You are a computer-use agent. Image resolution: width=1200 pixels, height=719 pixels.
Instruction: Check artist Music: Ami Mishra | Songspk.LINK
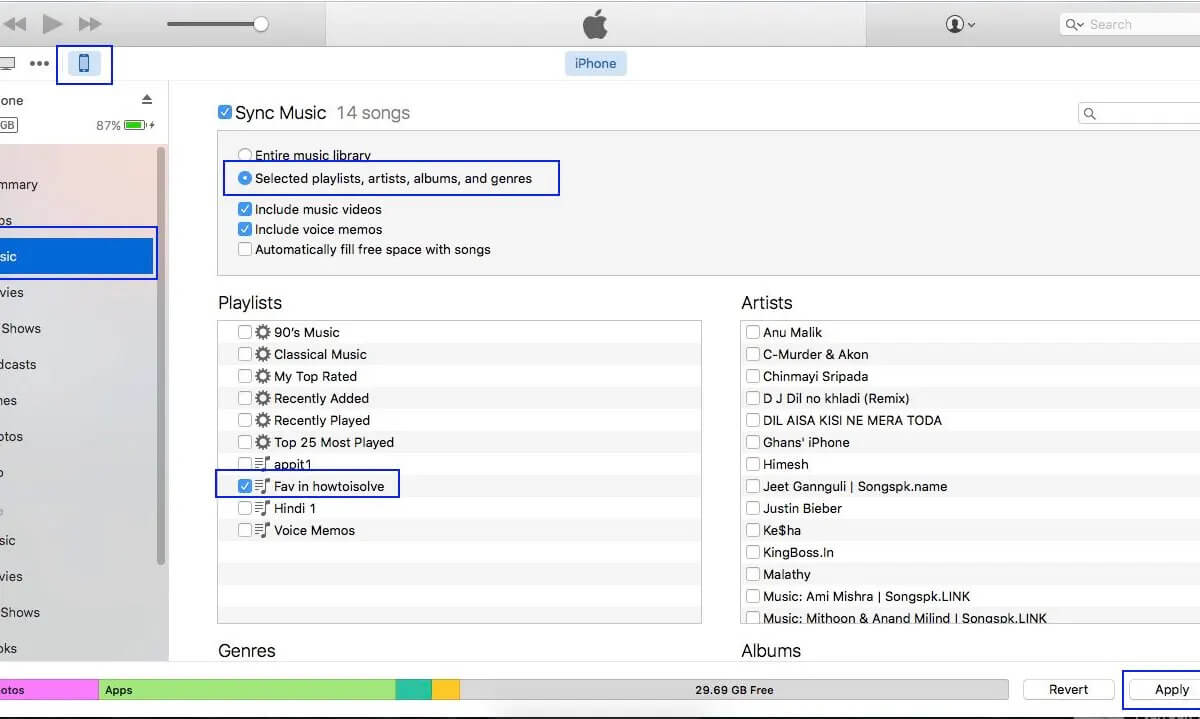(x=753, y=596)
